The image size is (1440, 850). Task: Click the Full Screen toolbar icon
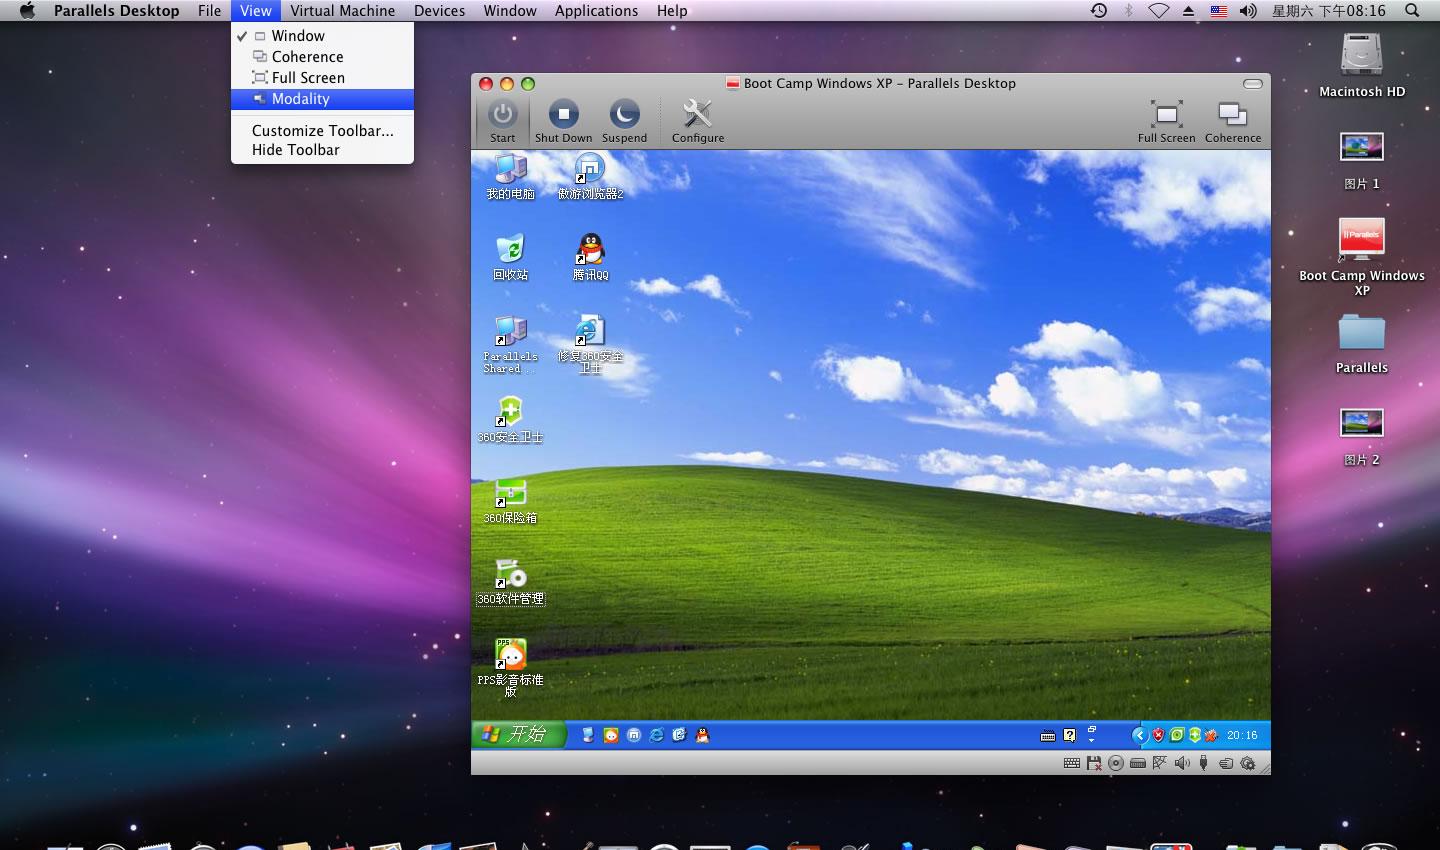coord(1166,121)
